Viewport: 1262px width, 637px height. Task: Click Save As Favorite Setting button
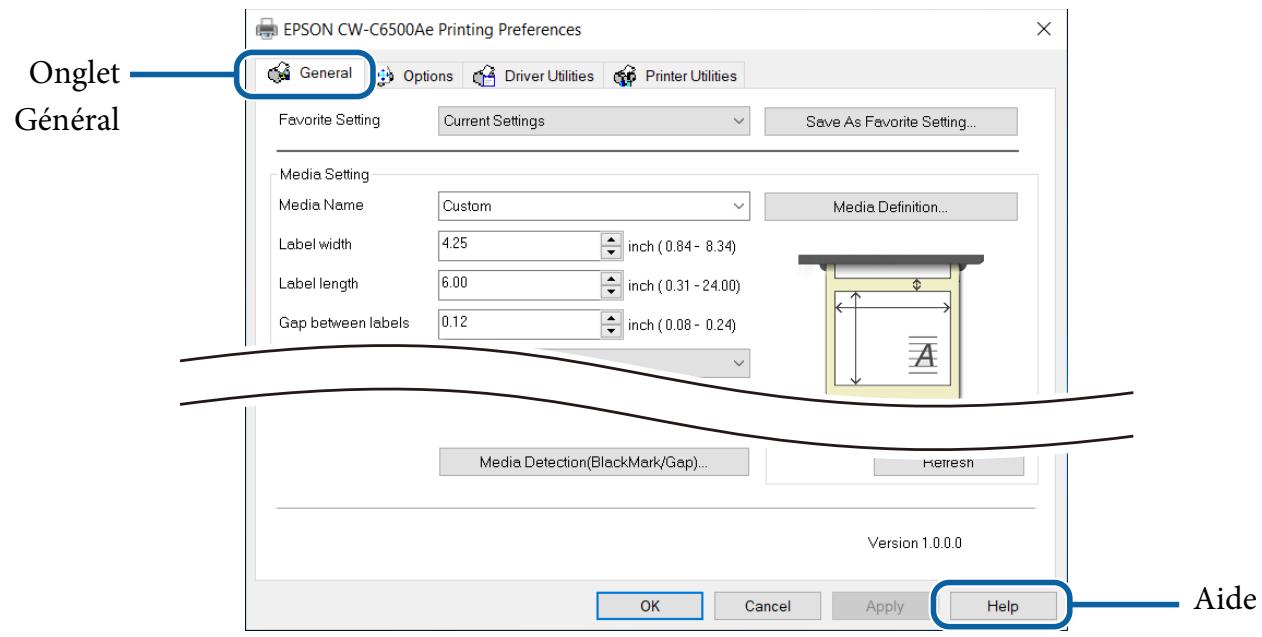pyautogui.click(x=890, y=121)
